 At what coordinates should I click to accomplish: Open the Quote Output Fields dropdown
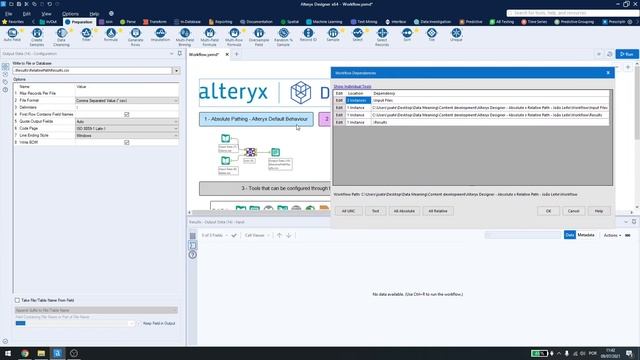tap(127, 121)
